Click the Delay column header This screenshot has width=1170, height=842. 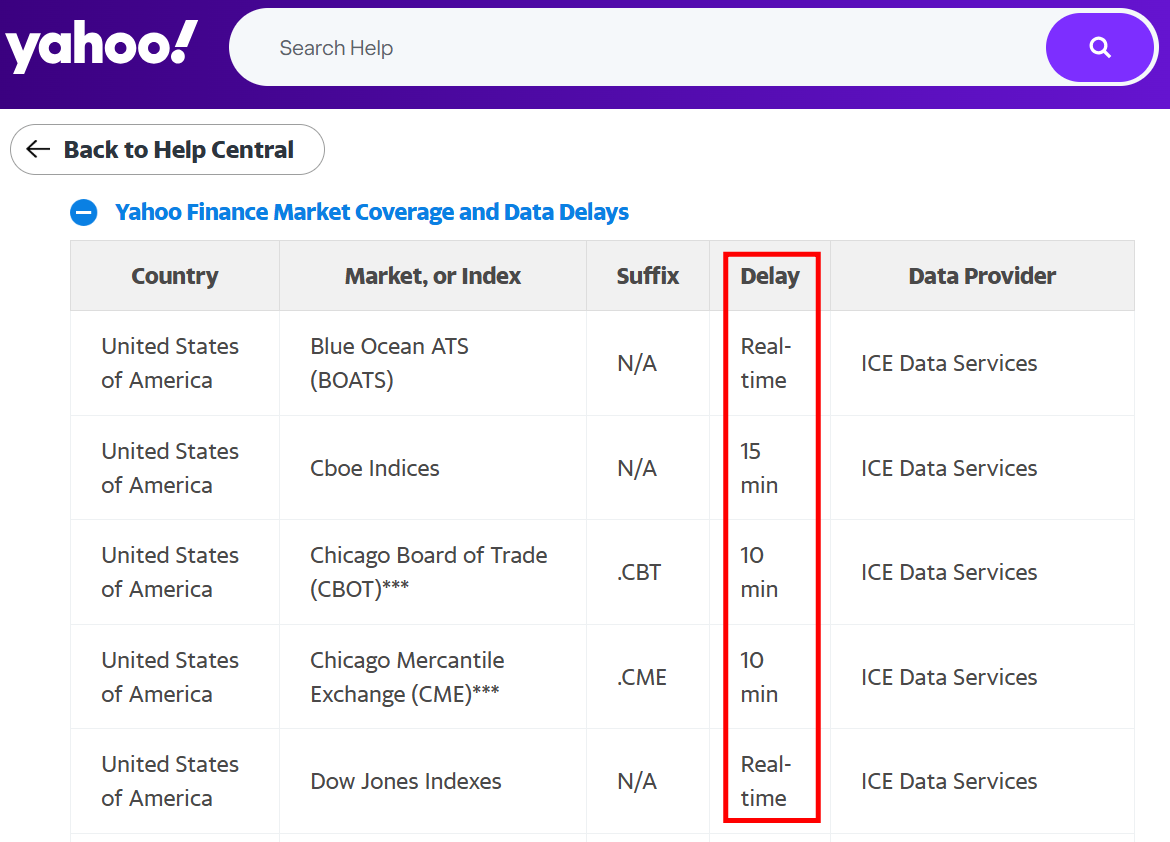tap(770, 275)
